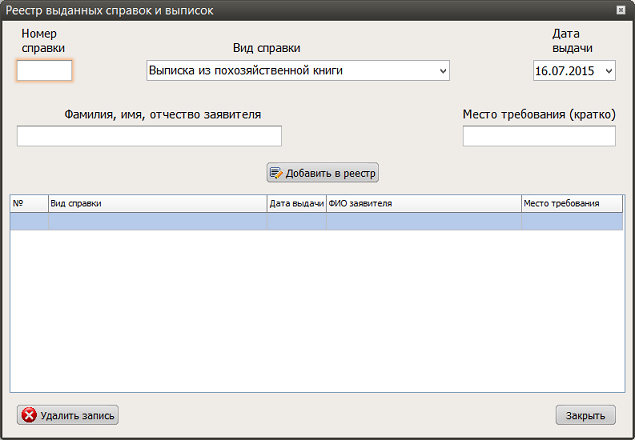Click into the Фамилия, имя, отчество заявителя field
This screenshot has width=635, height=440.
149,136
